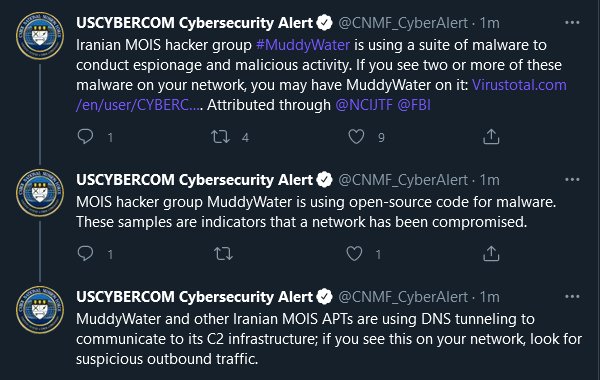This screenshot has height=380, width=600.
Task: Retweet the open-source code malware tweet
Action: pyautogui.click(x=223, y=254)
